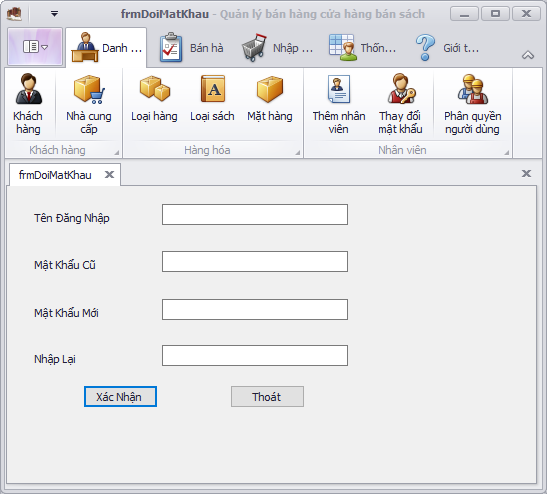Click the Xác Nhận button

pos(120,397)
